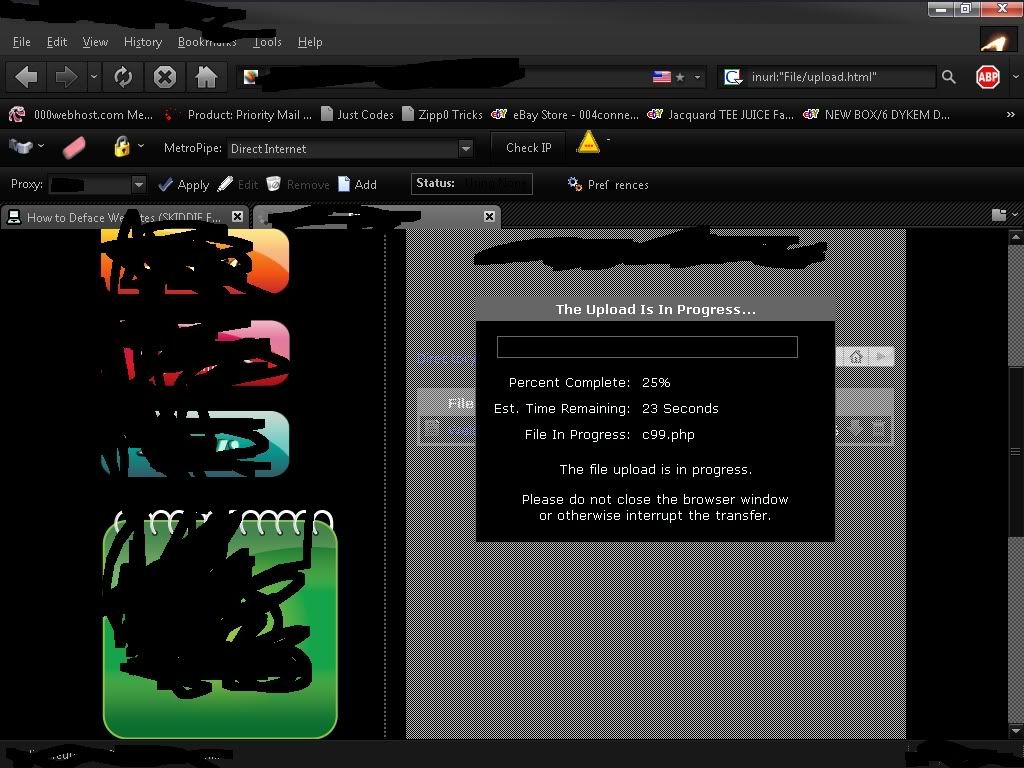Bookmark page with the star icon

pyautogui.click(x=680, y=77)
